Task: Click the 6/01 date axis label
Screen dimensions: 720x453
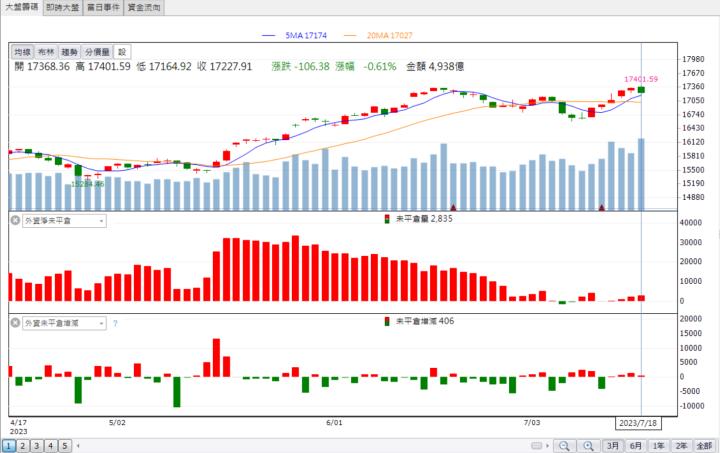Action: (334, 423)
